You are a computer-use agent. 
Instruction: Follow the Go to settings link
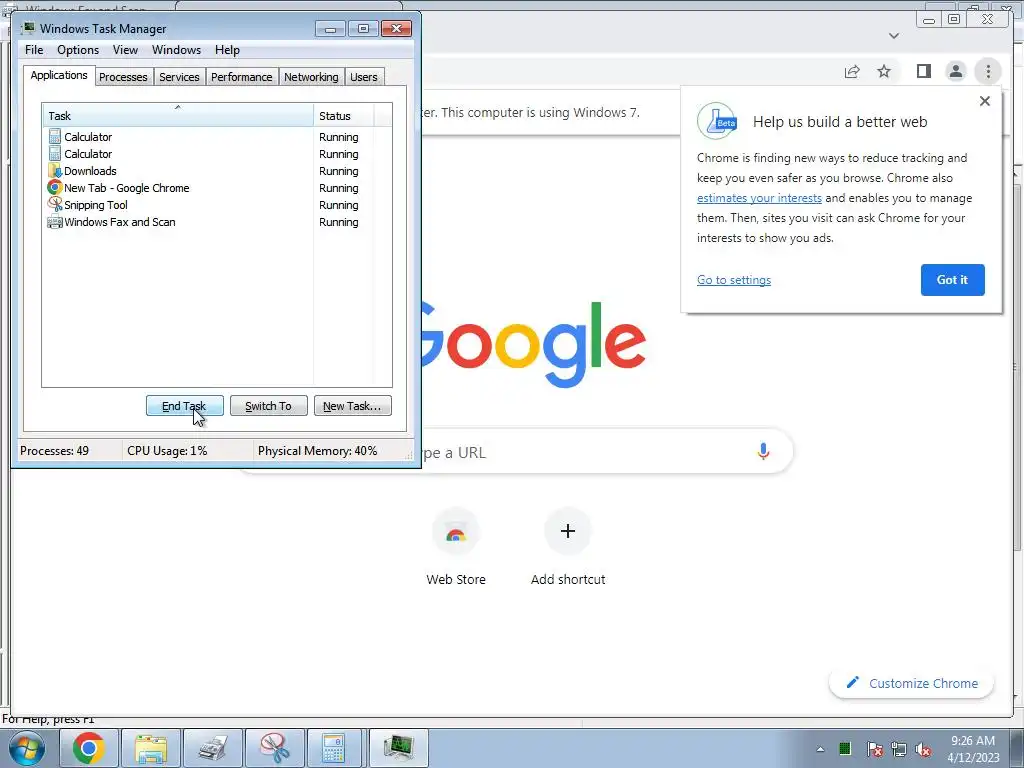(733, 280)
